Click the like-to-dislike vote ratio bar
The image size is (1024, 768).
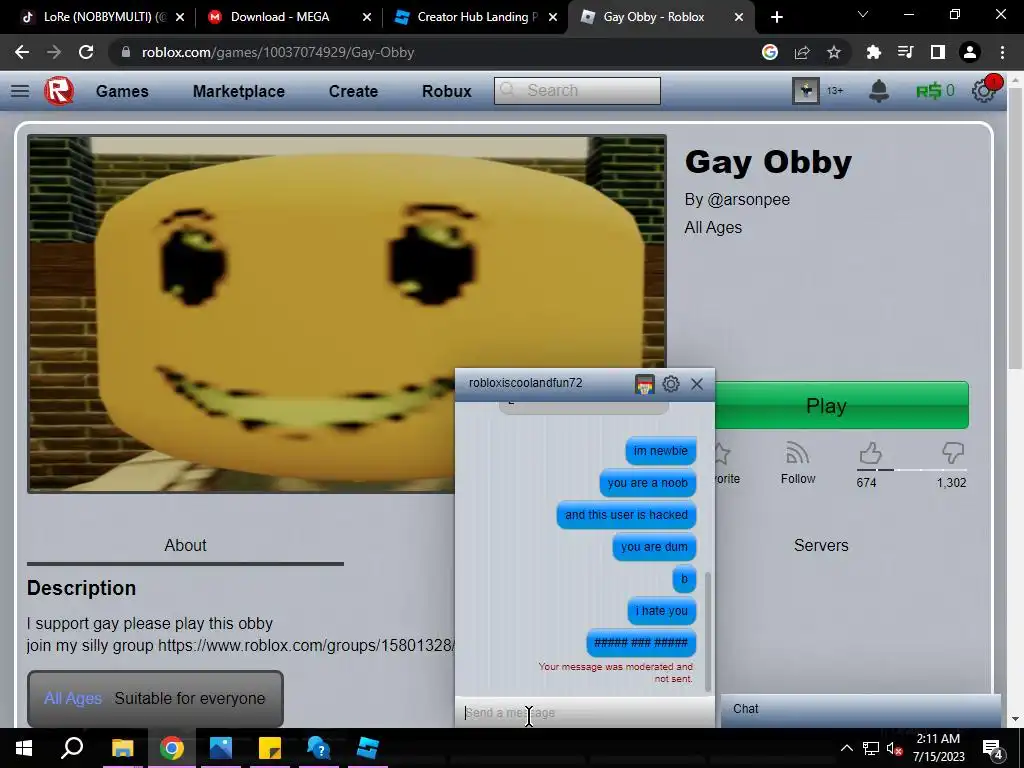coord(912,470)
